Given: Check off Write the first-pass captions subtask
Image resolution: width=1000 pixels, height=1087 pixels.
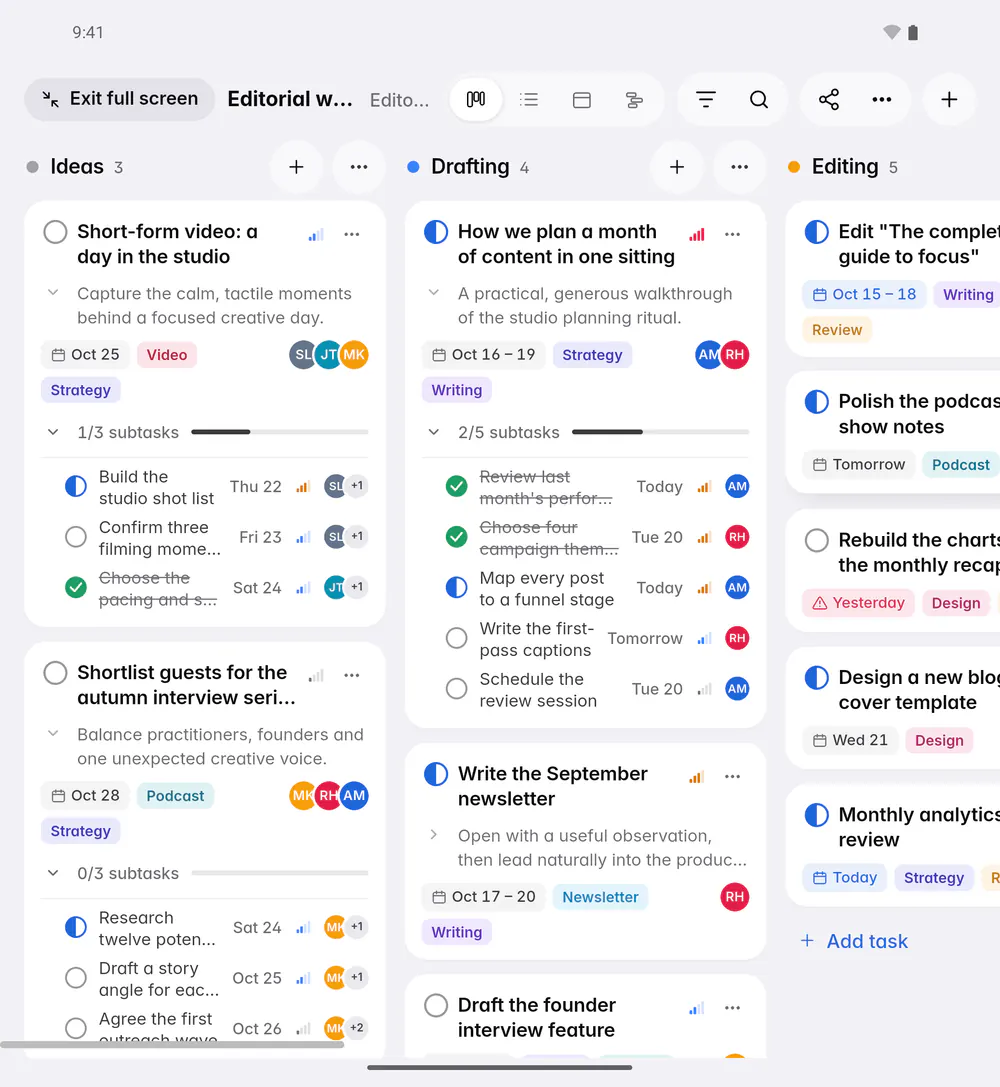Looking at the screenshot, I should click(456, 638).
